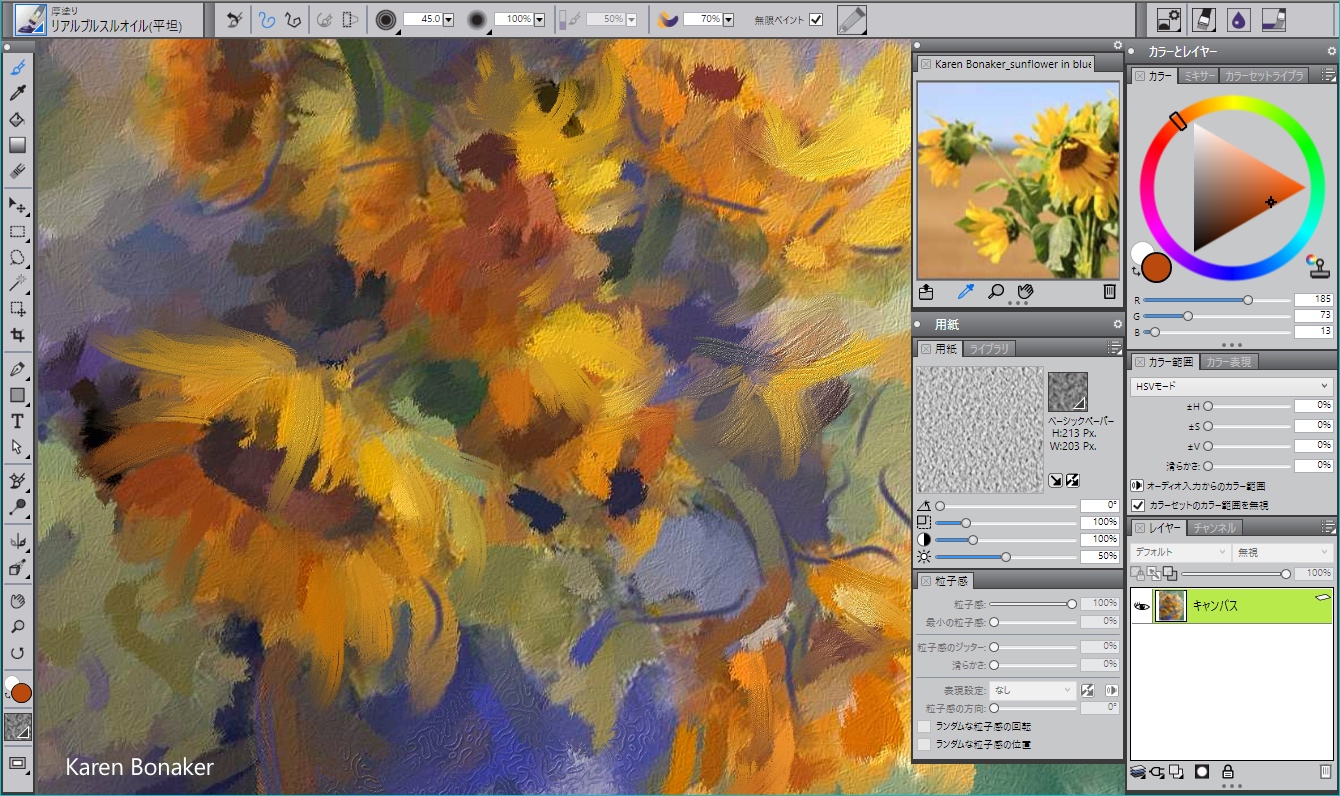This screenshot has width=1340, height=796.
Task: Pick the Pen tool in the toolbox
Action: [17, 369]
